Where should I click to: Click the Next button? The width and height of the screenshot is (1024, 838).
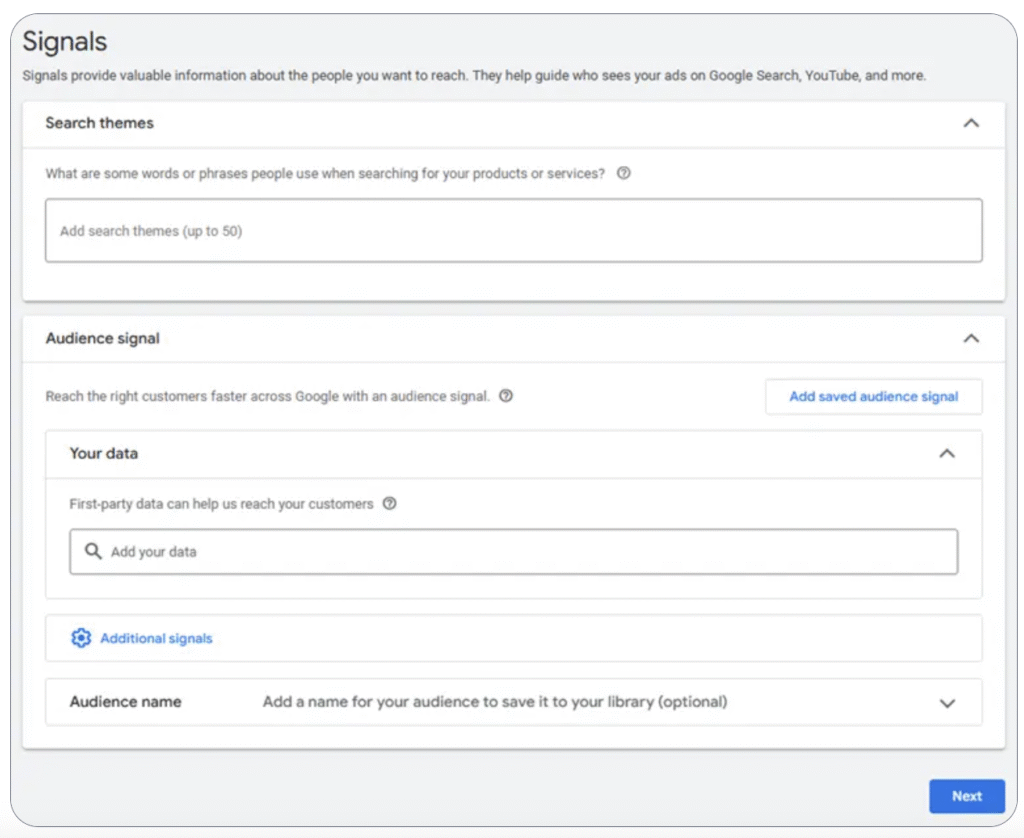click(x=967, y=796)
